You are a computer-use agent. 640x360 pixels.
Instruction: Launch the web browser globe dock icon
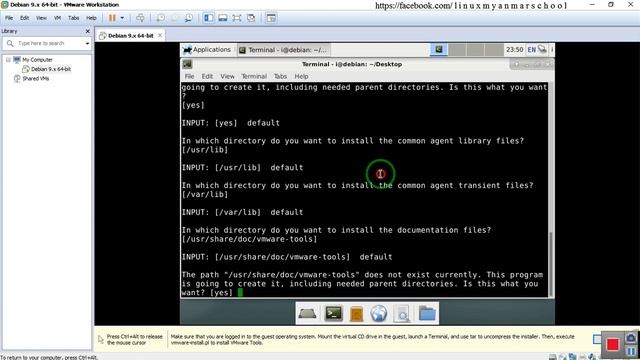coord(378,313)
